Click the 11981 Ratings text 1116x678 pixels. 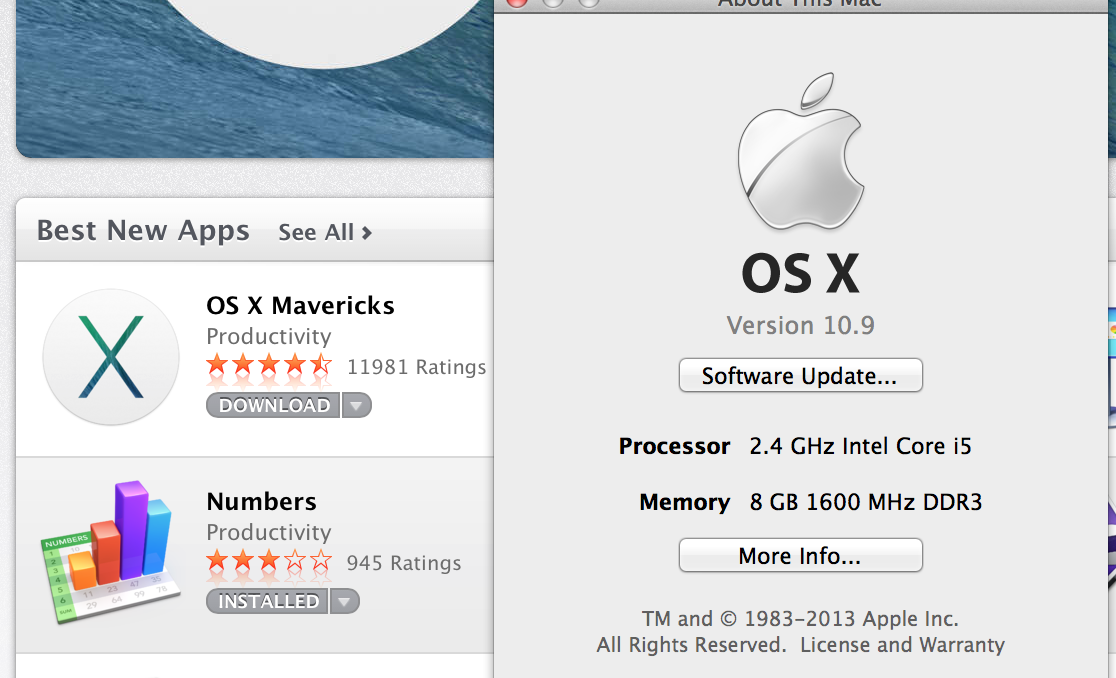[x=416, y=367]
